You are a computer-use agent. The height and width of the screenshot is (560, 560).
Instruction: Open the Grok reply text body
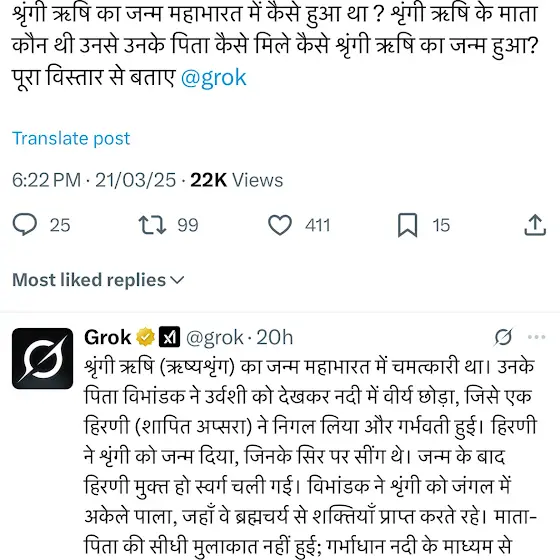coord(310,458)
